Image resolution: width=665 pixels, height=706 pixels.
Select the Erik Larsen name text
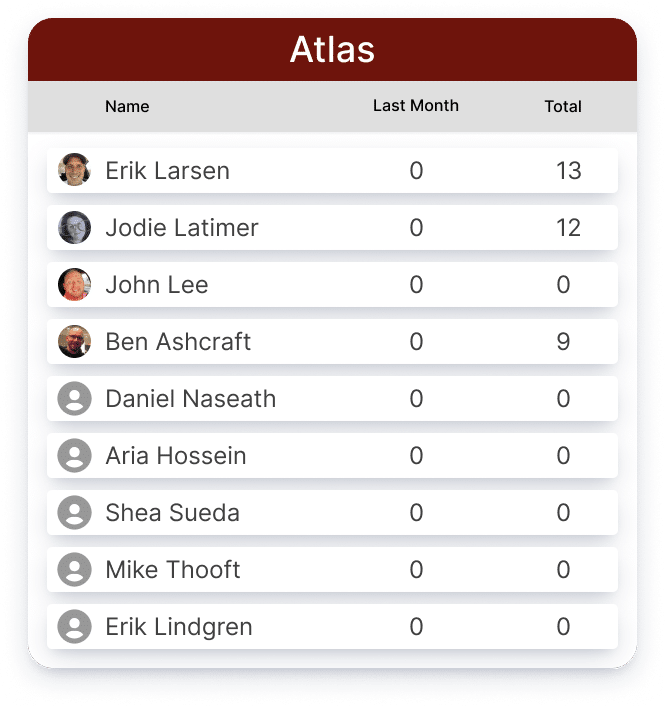pyautogui.click(x=167, y=171)
